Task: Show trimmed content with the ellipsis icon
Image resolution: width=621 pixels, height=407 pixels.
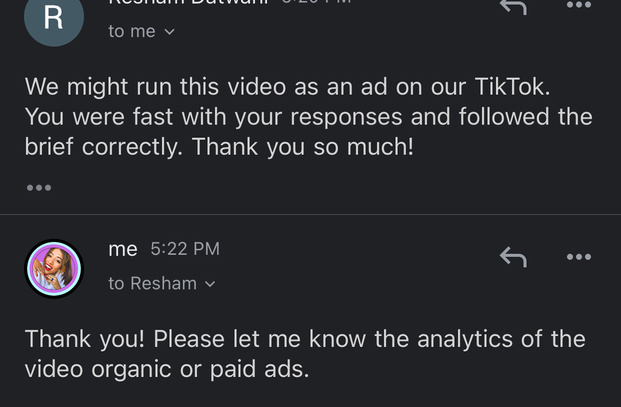Action: [39, 187]
